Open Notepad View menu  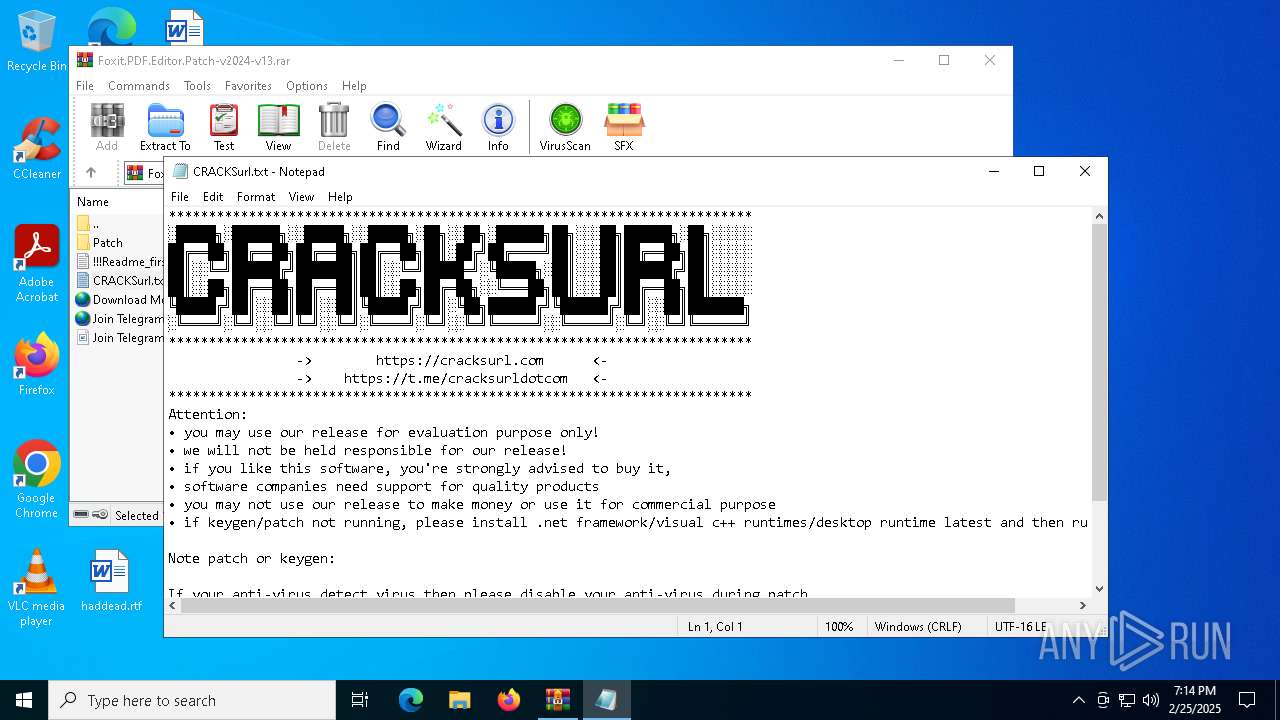[301, 197]
